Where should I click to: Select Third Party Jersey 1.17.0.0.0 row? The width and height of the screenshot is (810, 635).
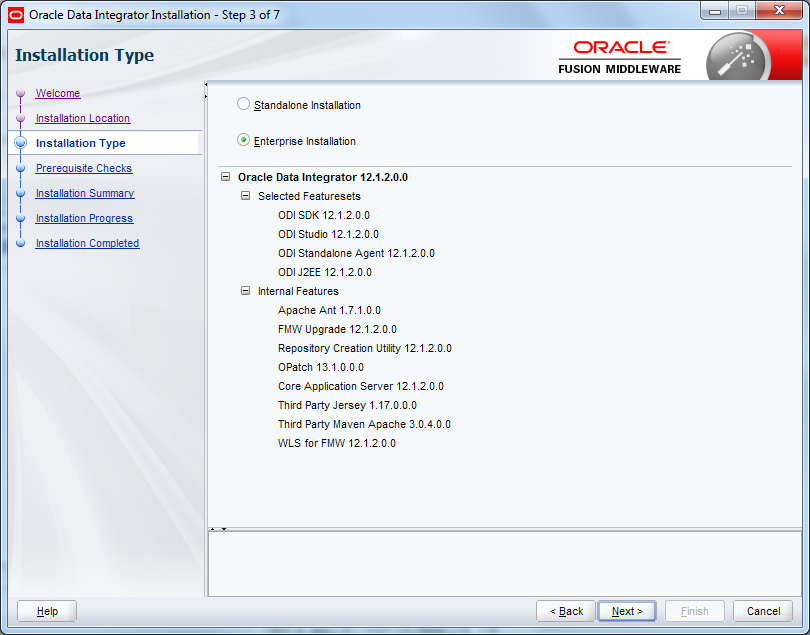click(x=347, y=405)
